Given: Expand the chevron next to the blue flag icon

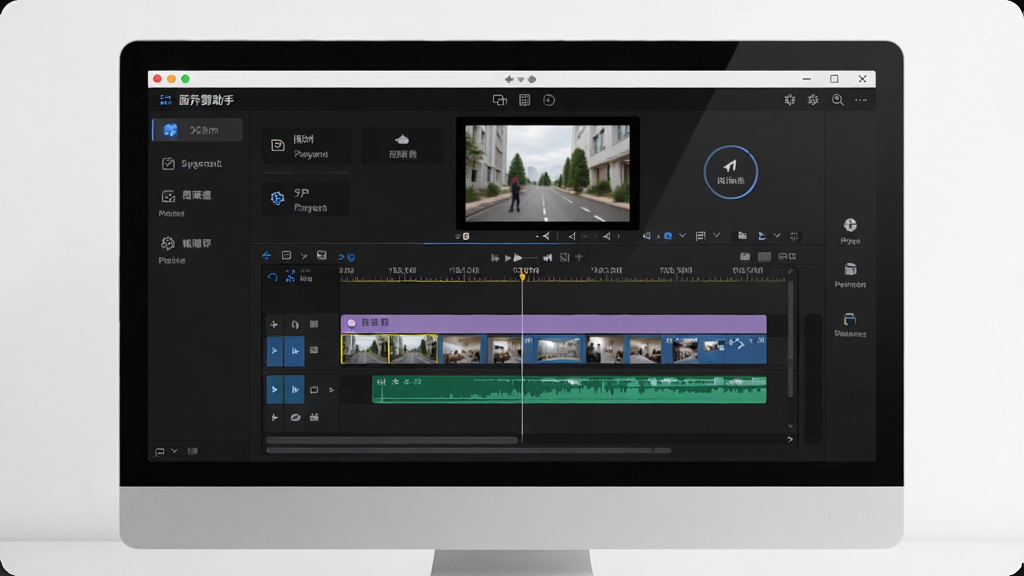Looking at the screenshot, I should click(x=777, y=235).
